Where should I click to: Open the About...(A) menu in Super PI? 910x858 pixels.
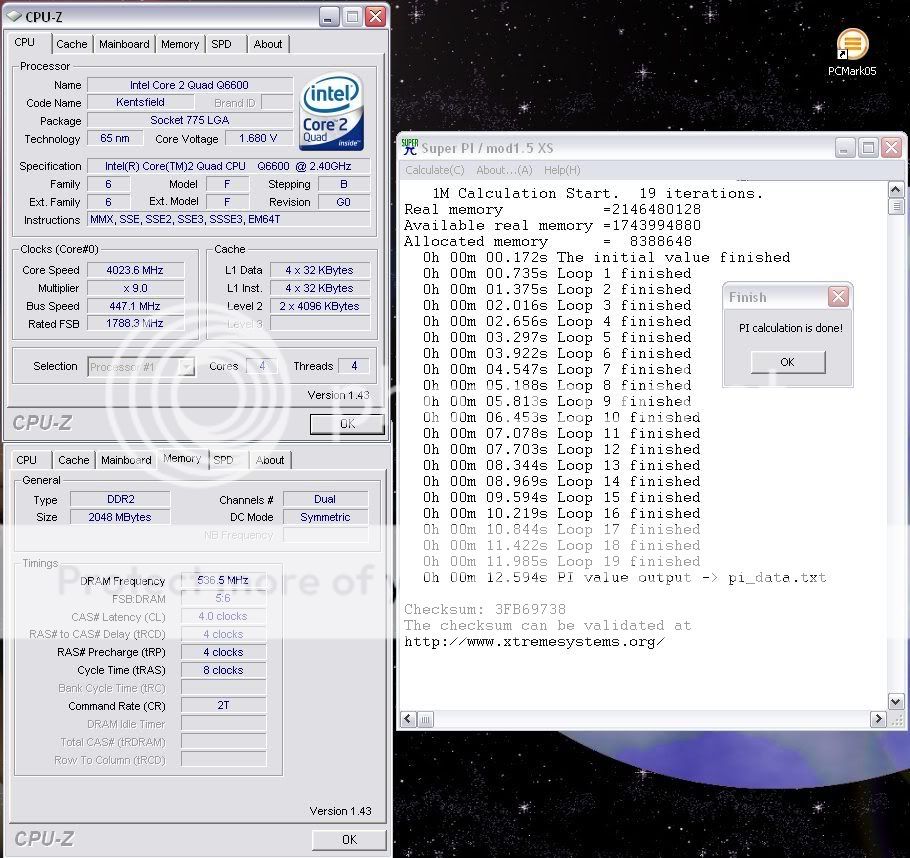coord(504,170)
